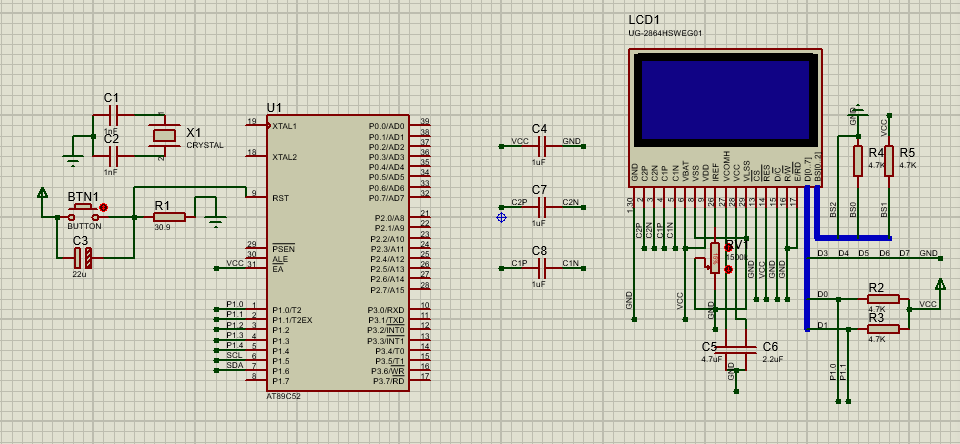The image size is (960, 444).
Task: Click the BS[0..2] bus pin label on LCD1
Action: (819, 167)
